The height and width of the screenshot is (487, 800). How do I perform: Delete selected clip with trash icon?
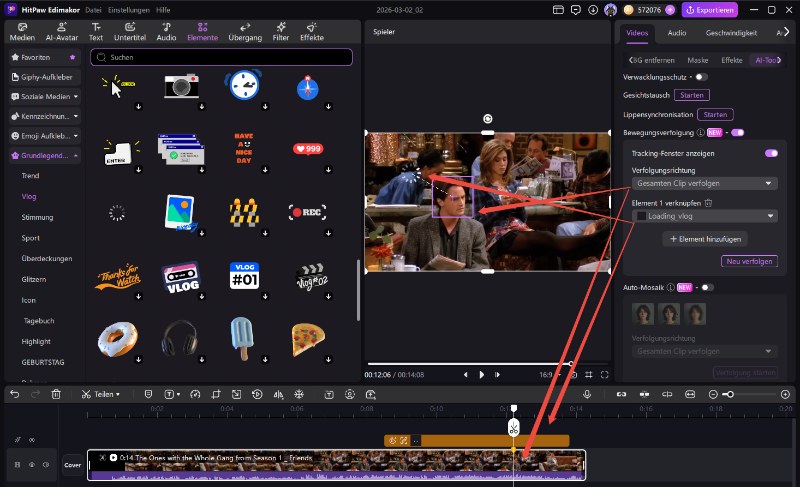pyautogui.click(x=56, y=394)
